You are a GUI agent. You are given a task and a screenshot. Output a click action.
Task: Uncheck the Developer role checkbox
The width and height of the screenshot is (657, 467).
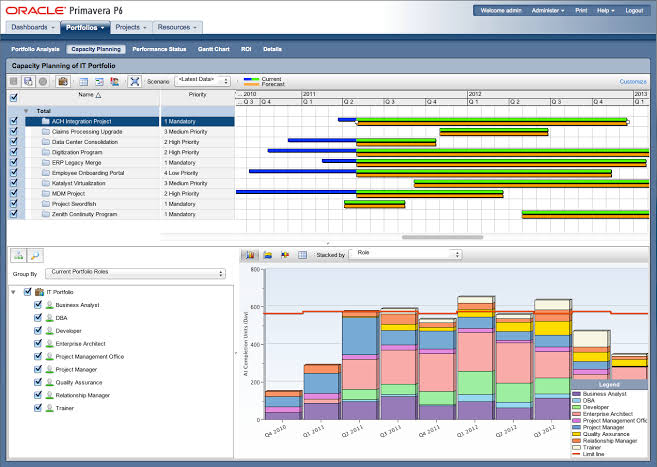click(x=38, y=330)
